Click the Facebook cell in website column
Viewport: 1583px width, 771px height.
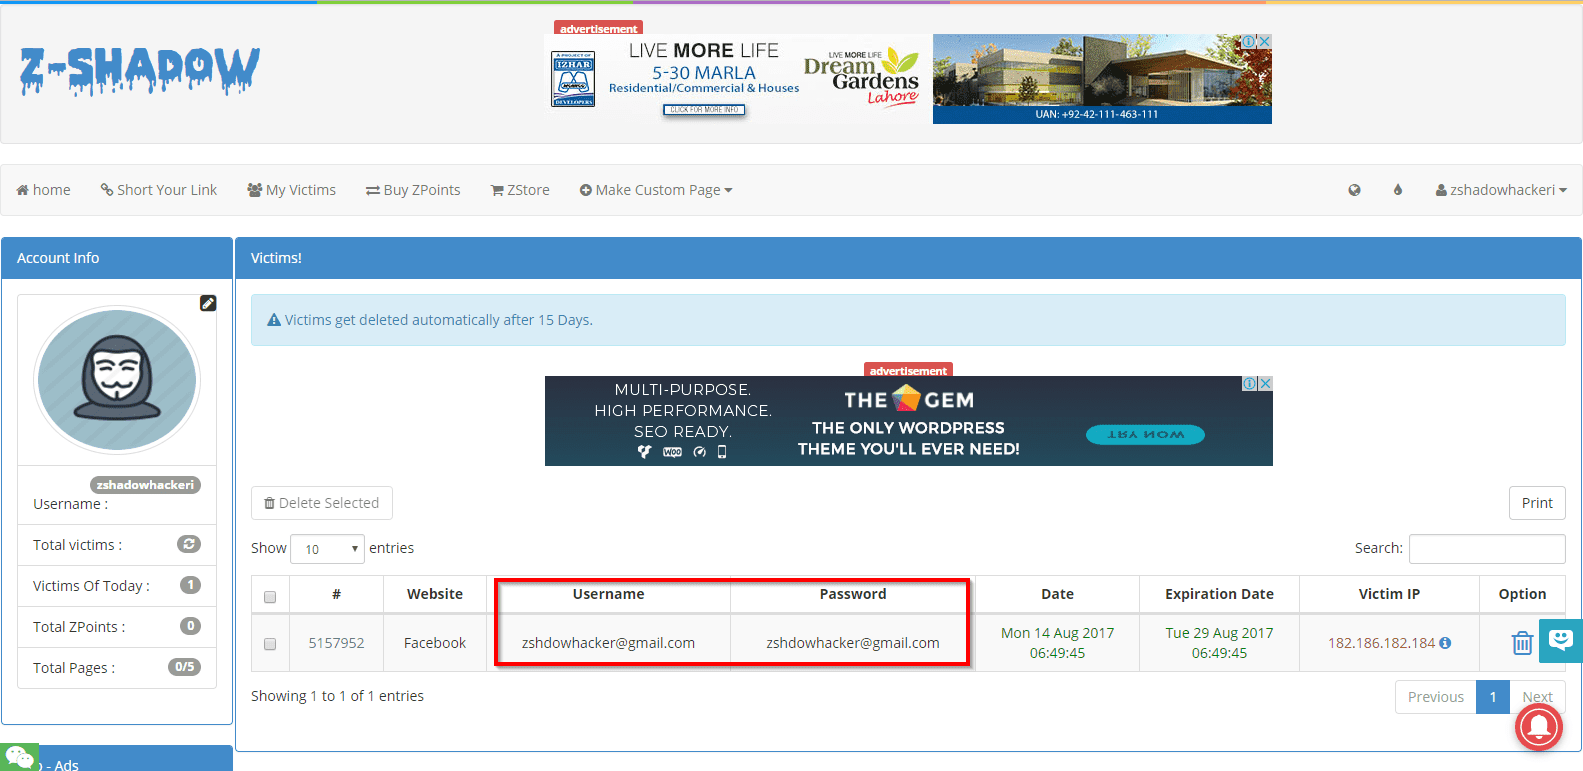click(x=435, y=643)
